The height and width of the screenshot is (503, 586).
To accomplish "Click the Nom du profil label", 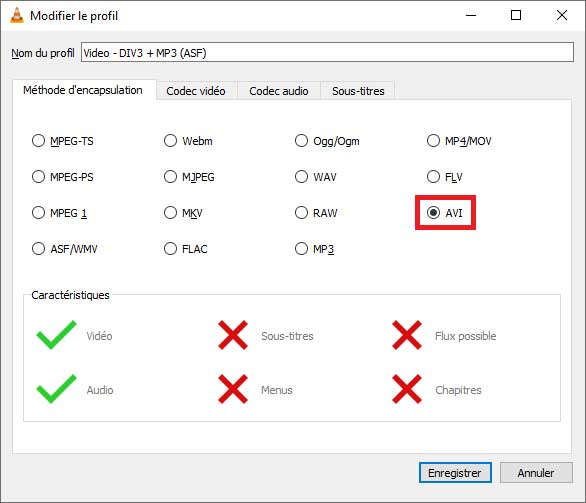I will click(43, 53).
